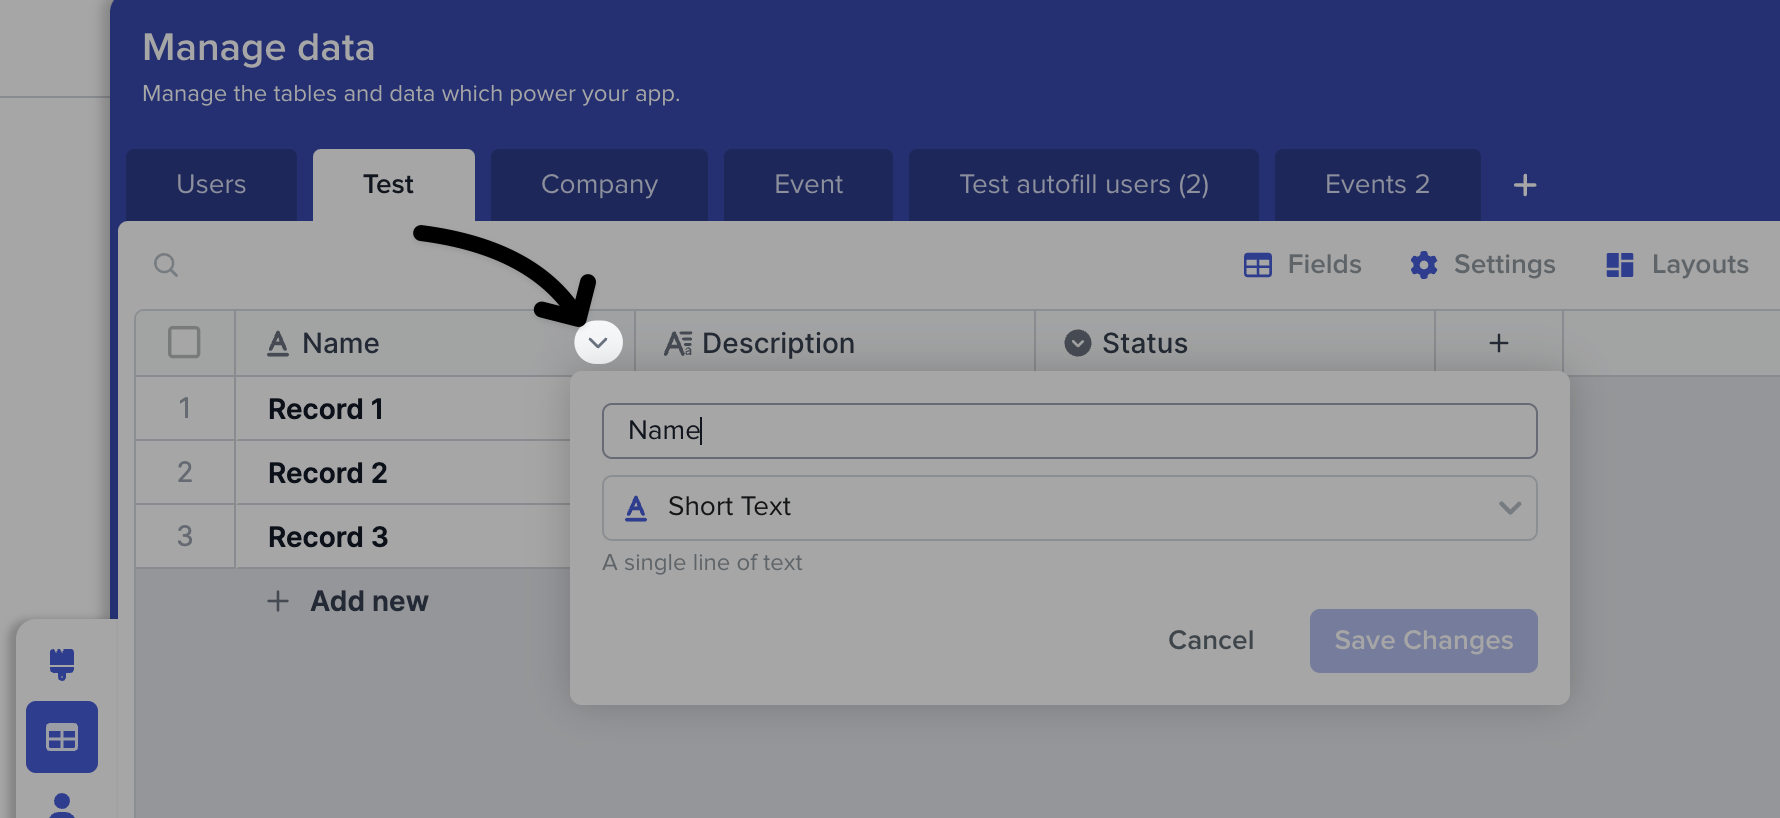Screen dimensions: 1780x818
Task: Add a new column with plus icon
Action: 1498,343
